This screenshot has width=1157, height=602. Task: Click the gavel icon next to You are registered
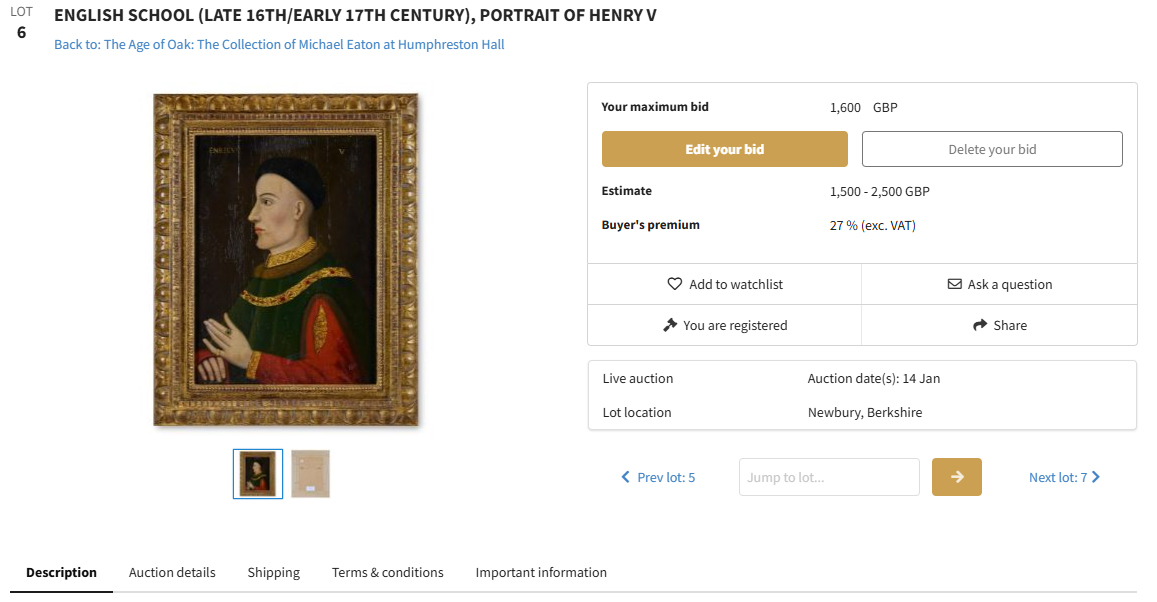[x=670, y=325]
